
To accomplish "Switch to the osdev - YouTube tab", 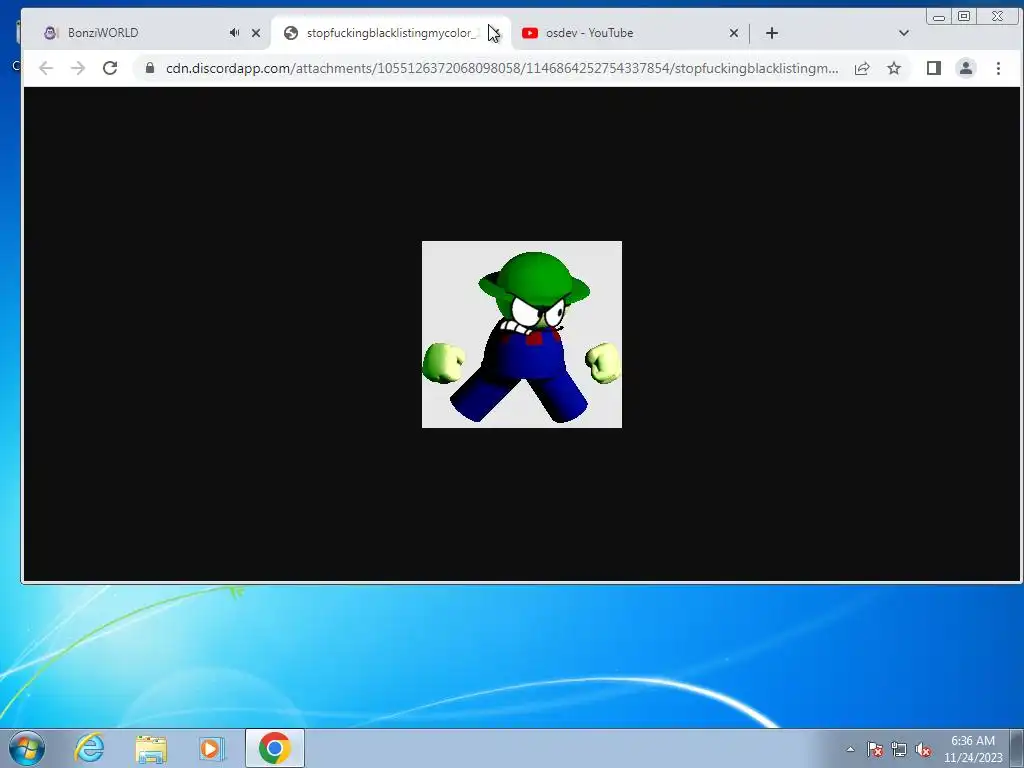I will click(627, 33).
